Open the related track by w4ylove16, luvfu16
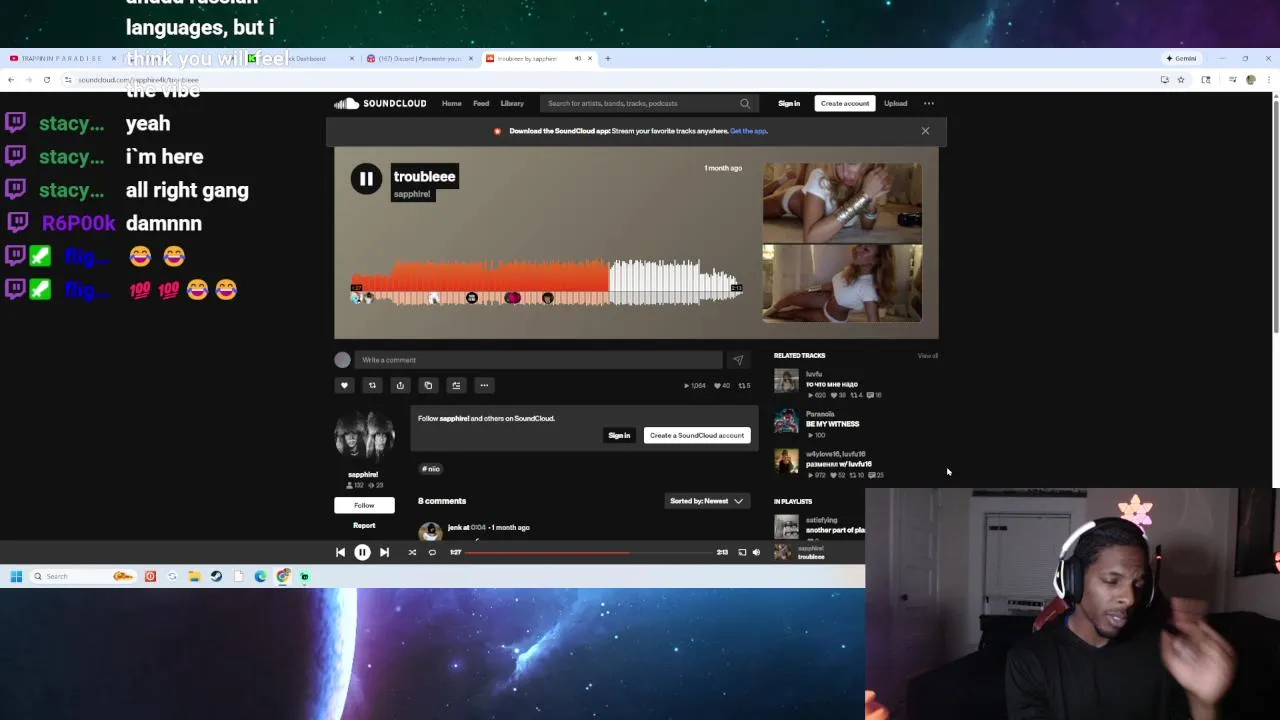Viewport: 1280px width, 720px height. click(x=838, y=464)
